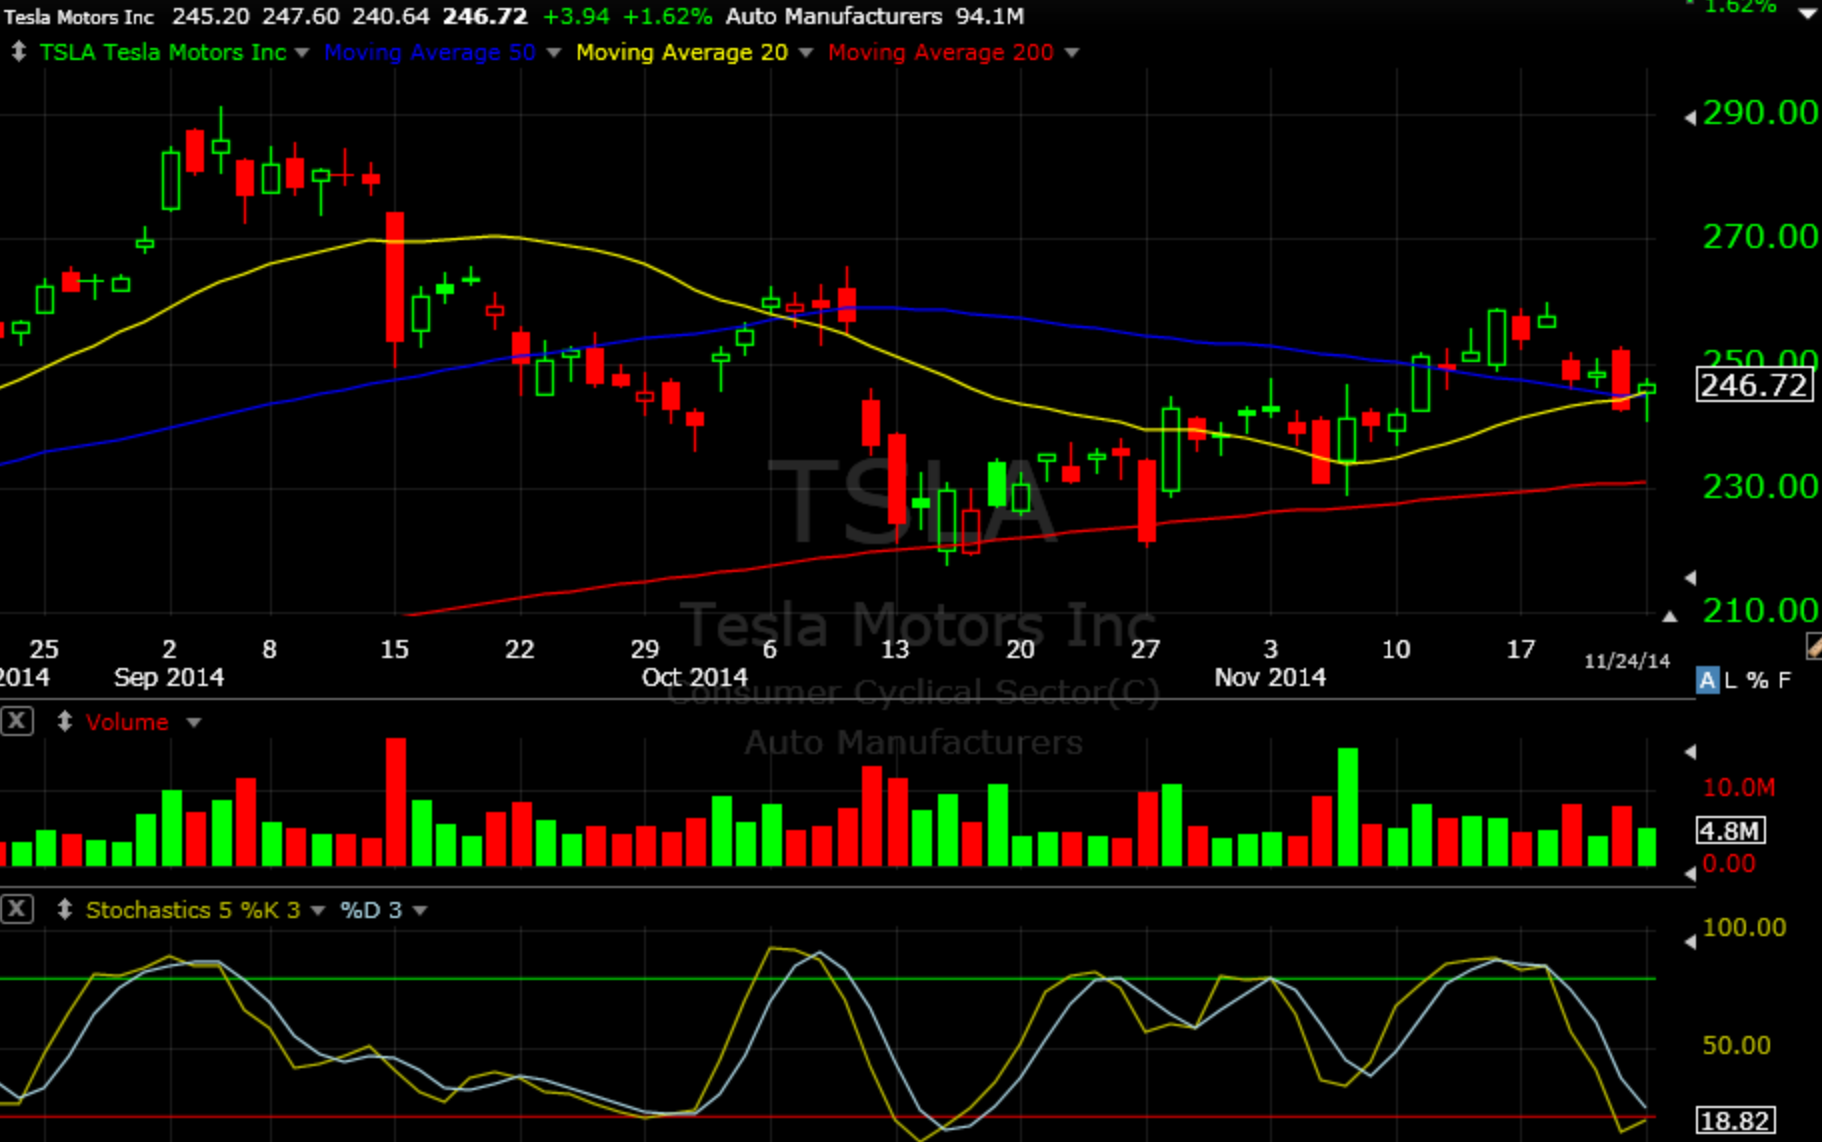Click the left triangle marker above 210.00
The height and width of the screenshot is (1142, 1822).
click(1690, 577)
